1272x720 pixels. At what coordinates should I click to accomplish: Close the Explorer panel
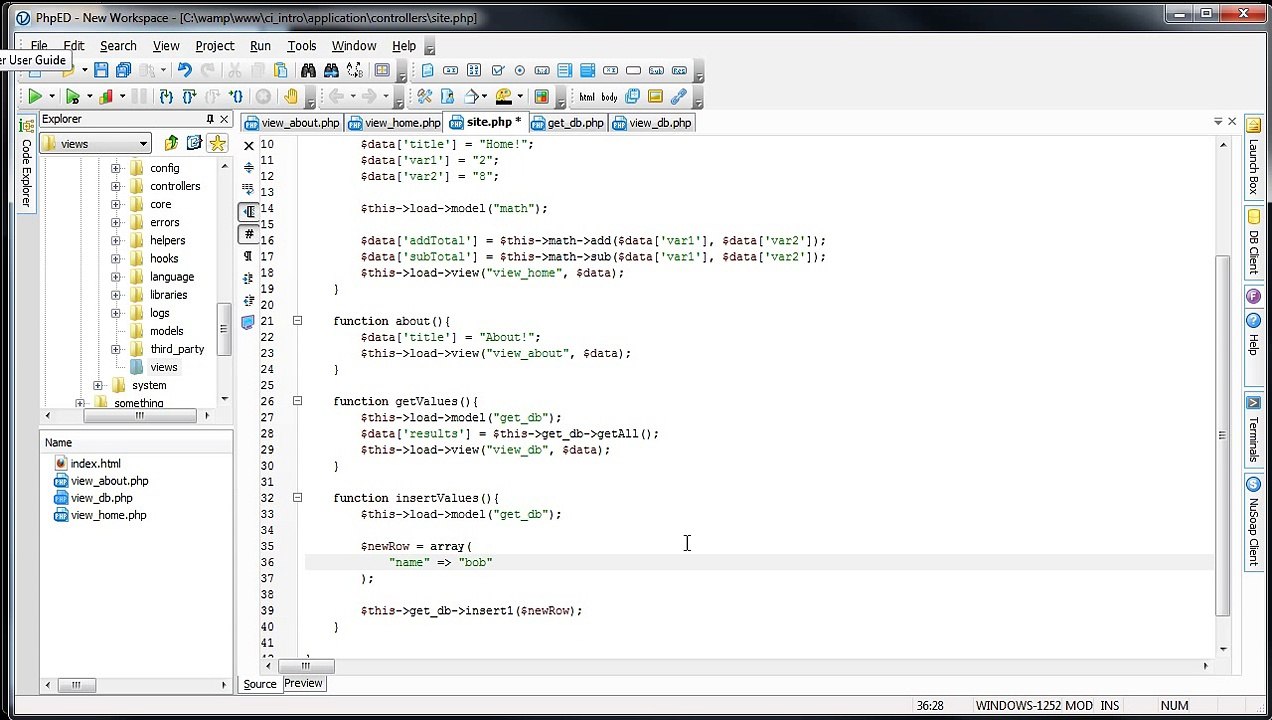pos(224,119)
